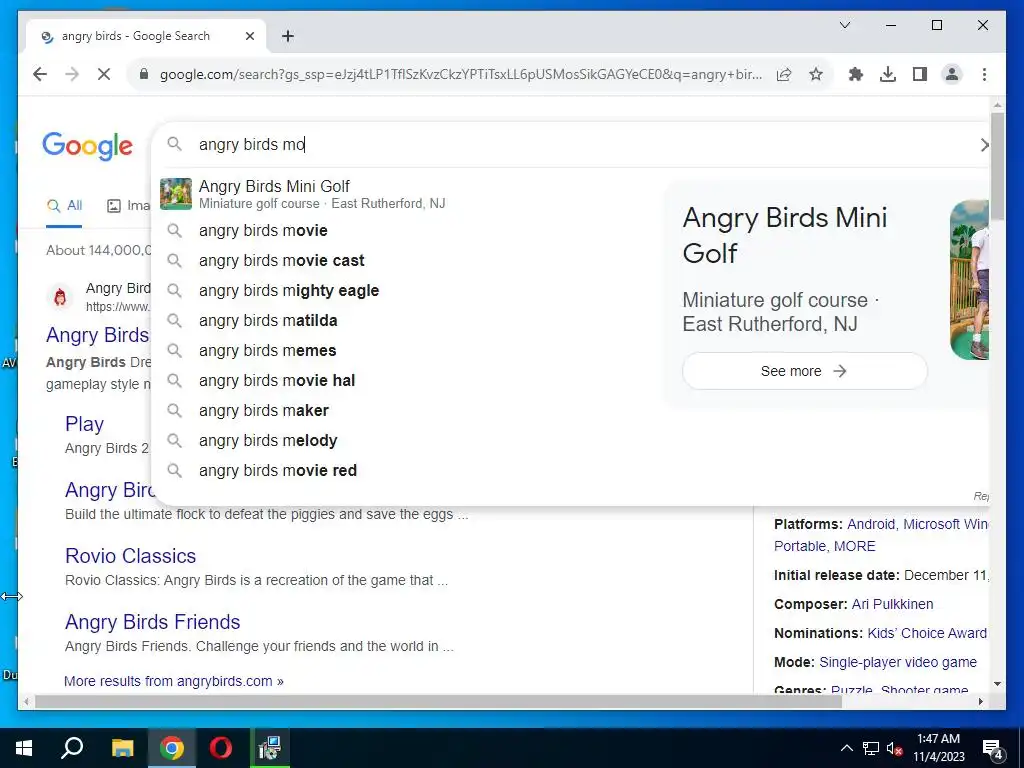Bookmark this page with the star icon
This screenshot has width=1024, height=768.
[816, 74]
